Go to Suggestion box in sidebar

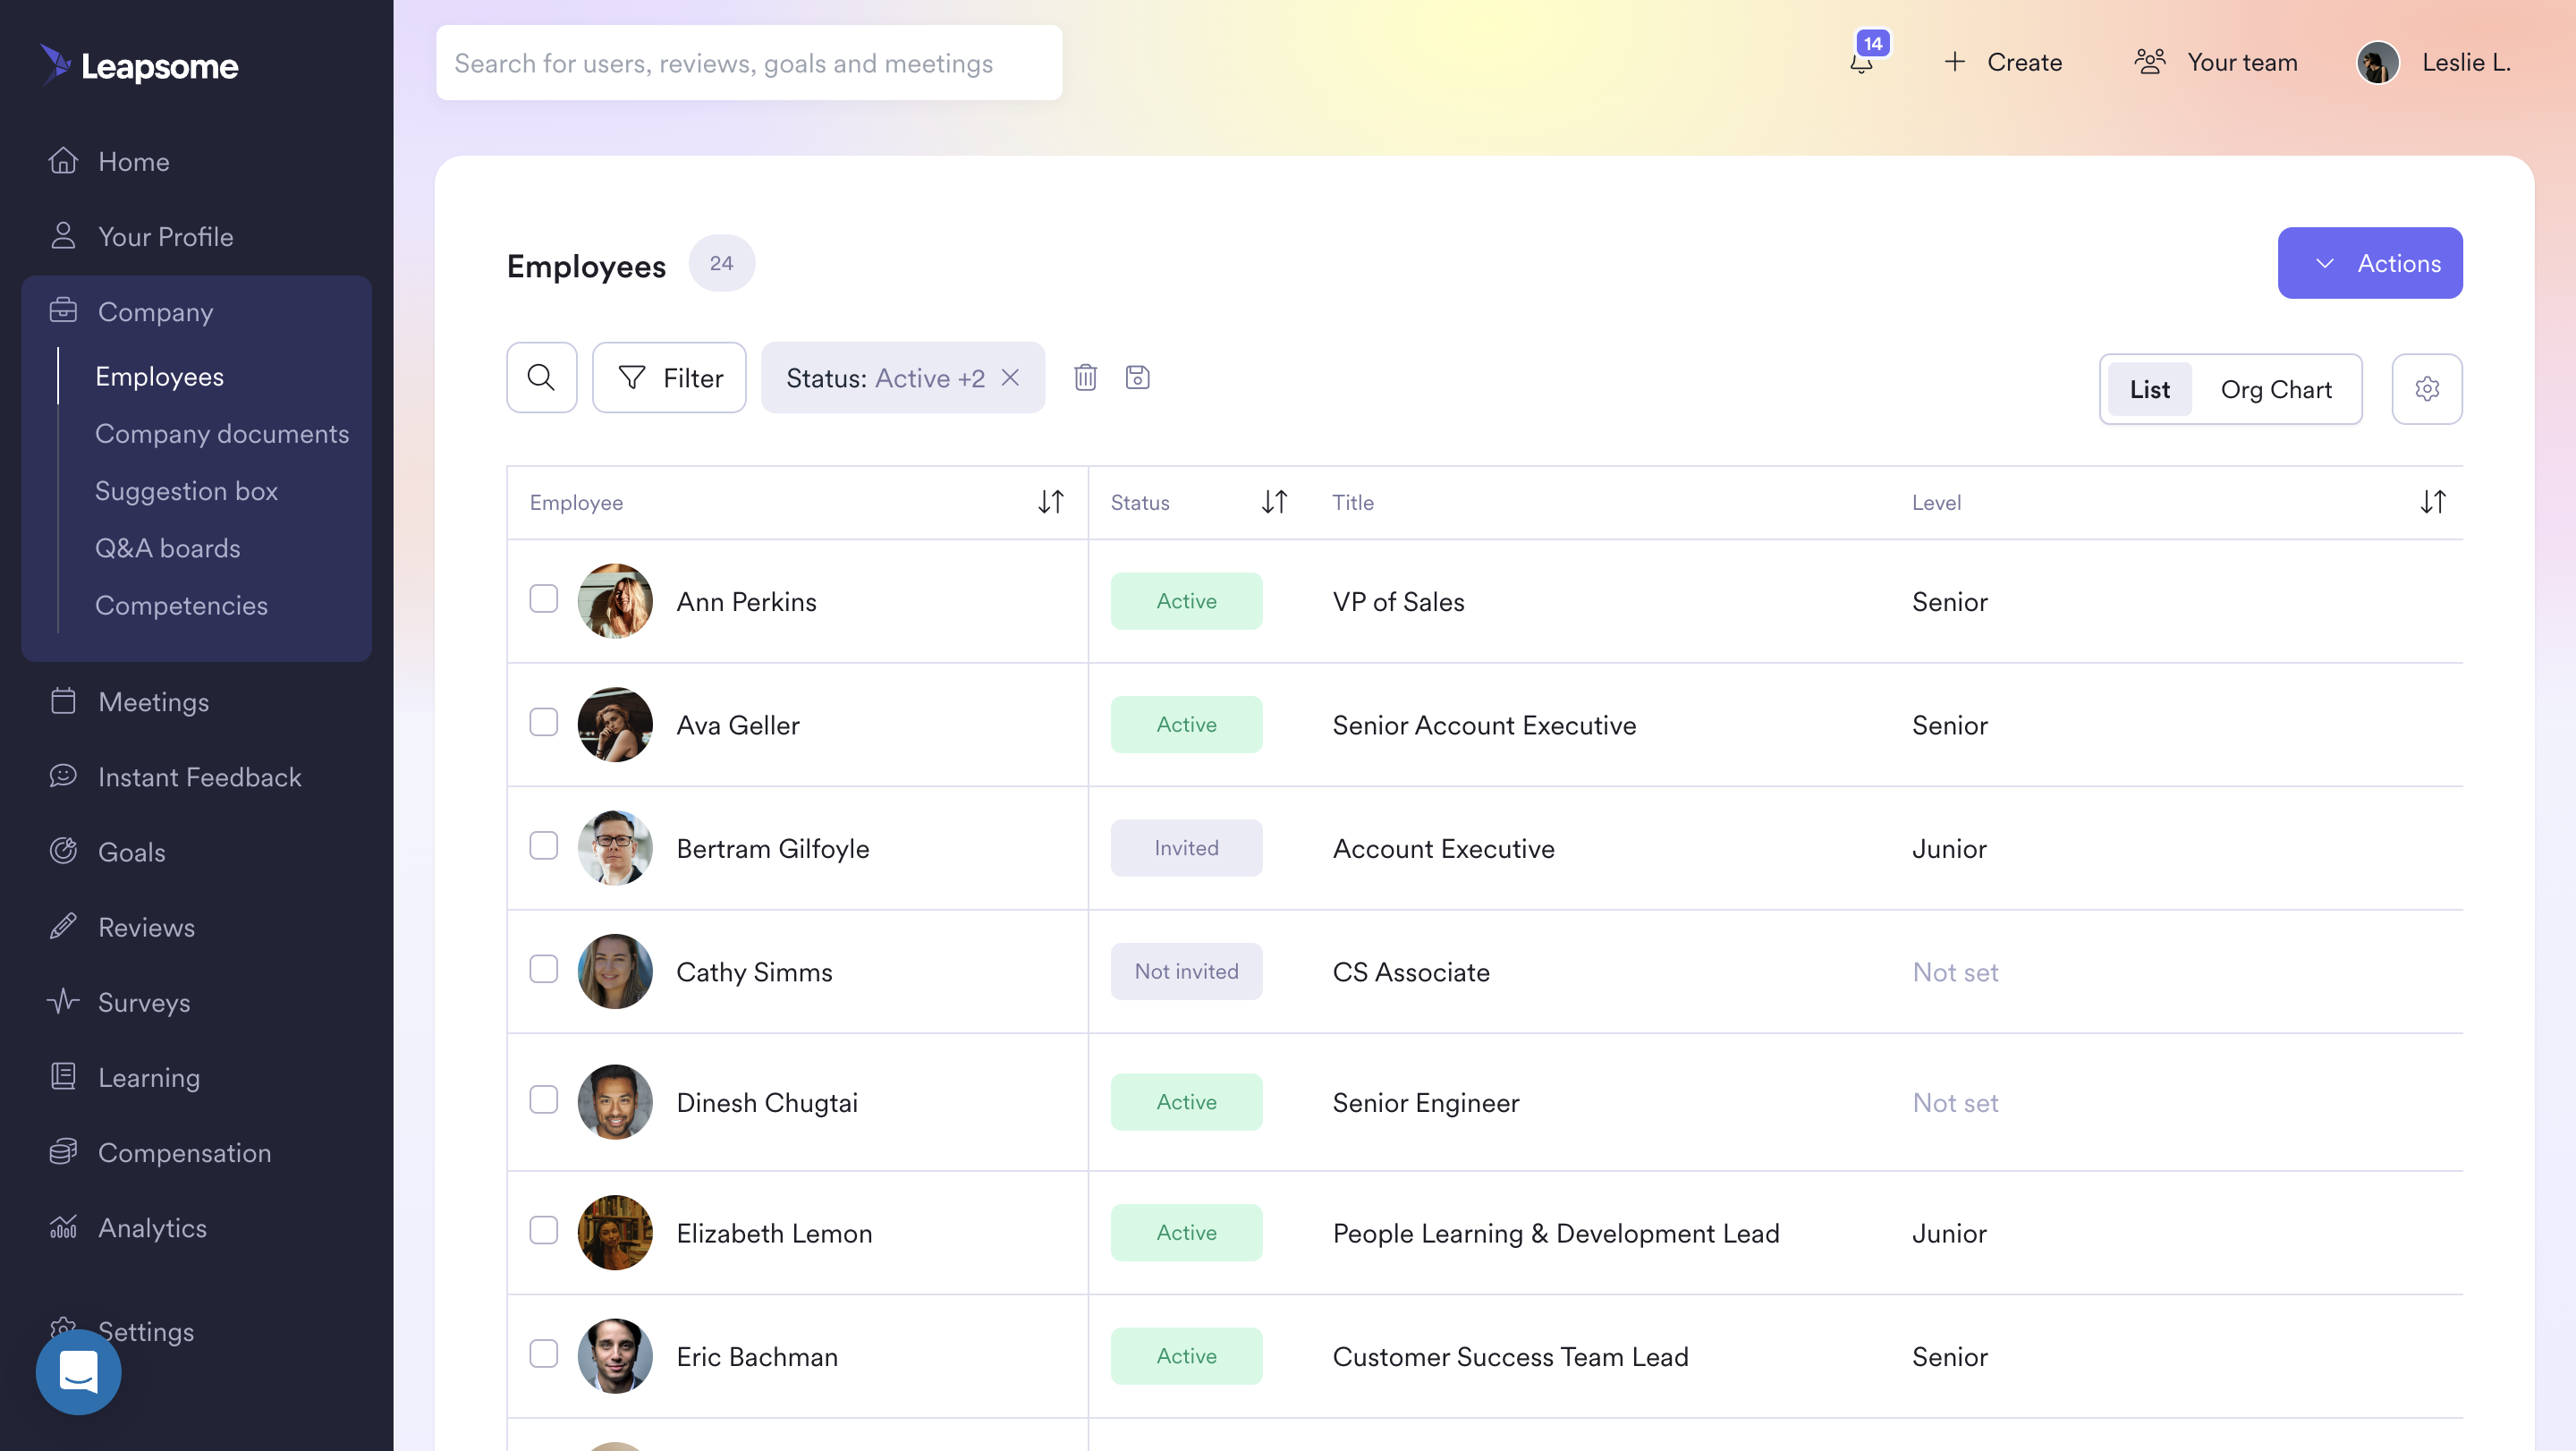click(x=186, y=491)
